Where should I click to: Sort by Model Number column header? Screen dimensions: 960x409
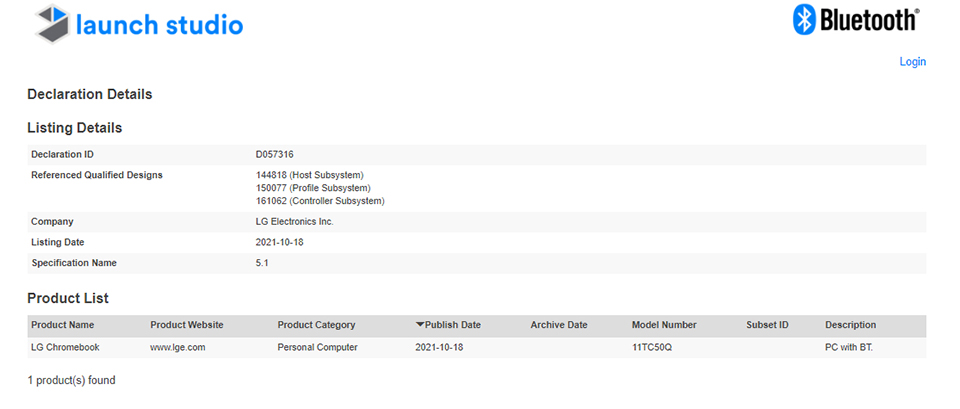(x=664, y=325)
